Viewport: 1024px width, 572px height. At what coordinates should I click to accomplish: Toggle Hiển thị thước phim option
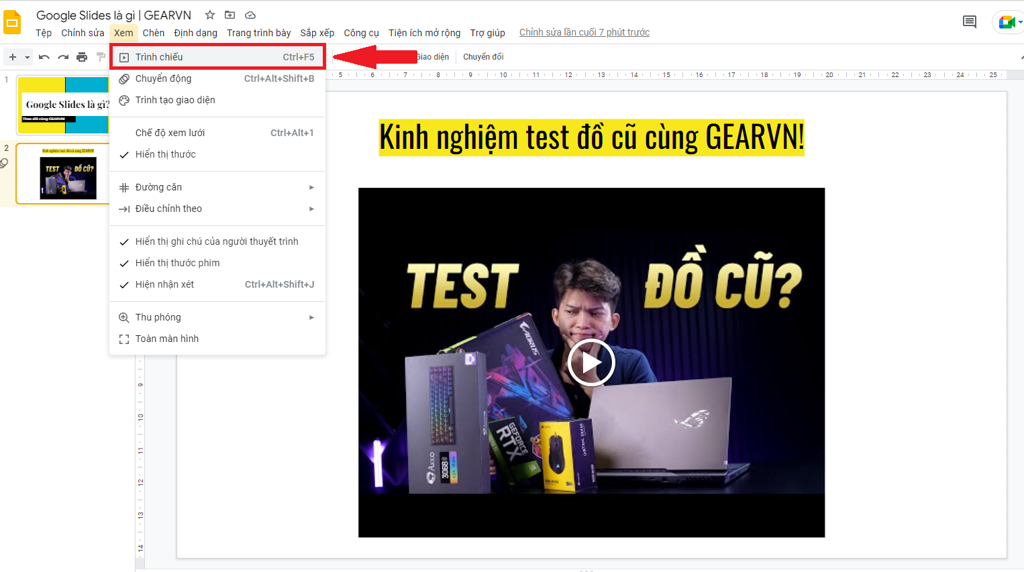point(217,263)
